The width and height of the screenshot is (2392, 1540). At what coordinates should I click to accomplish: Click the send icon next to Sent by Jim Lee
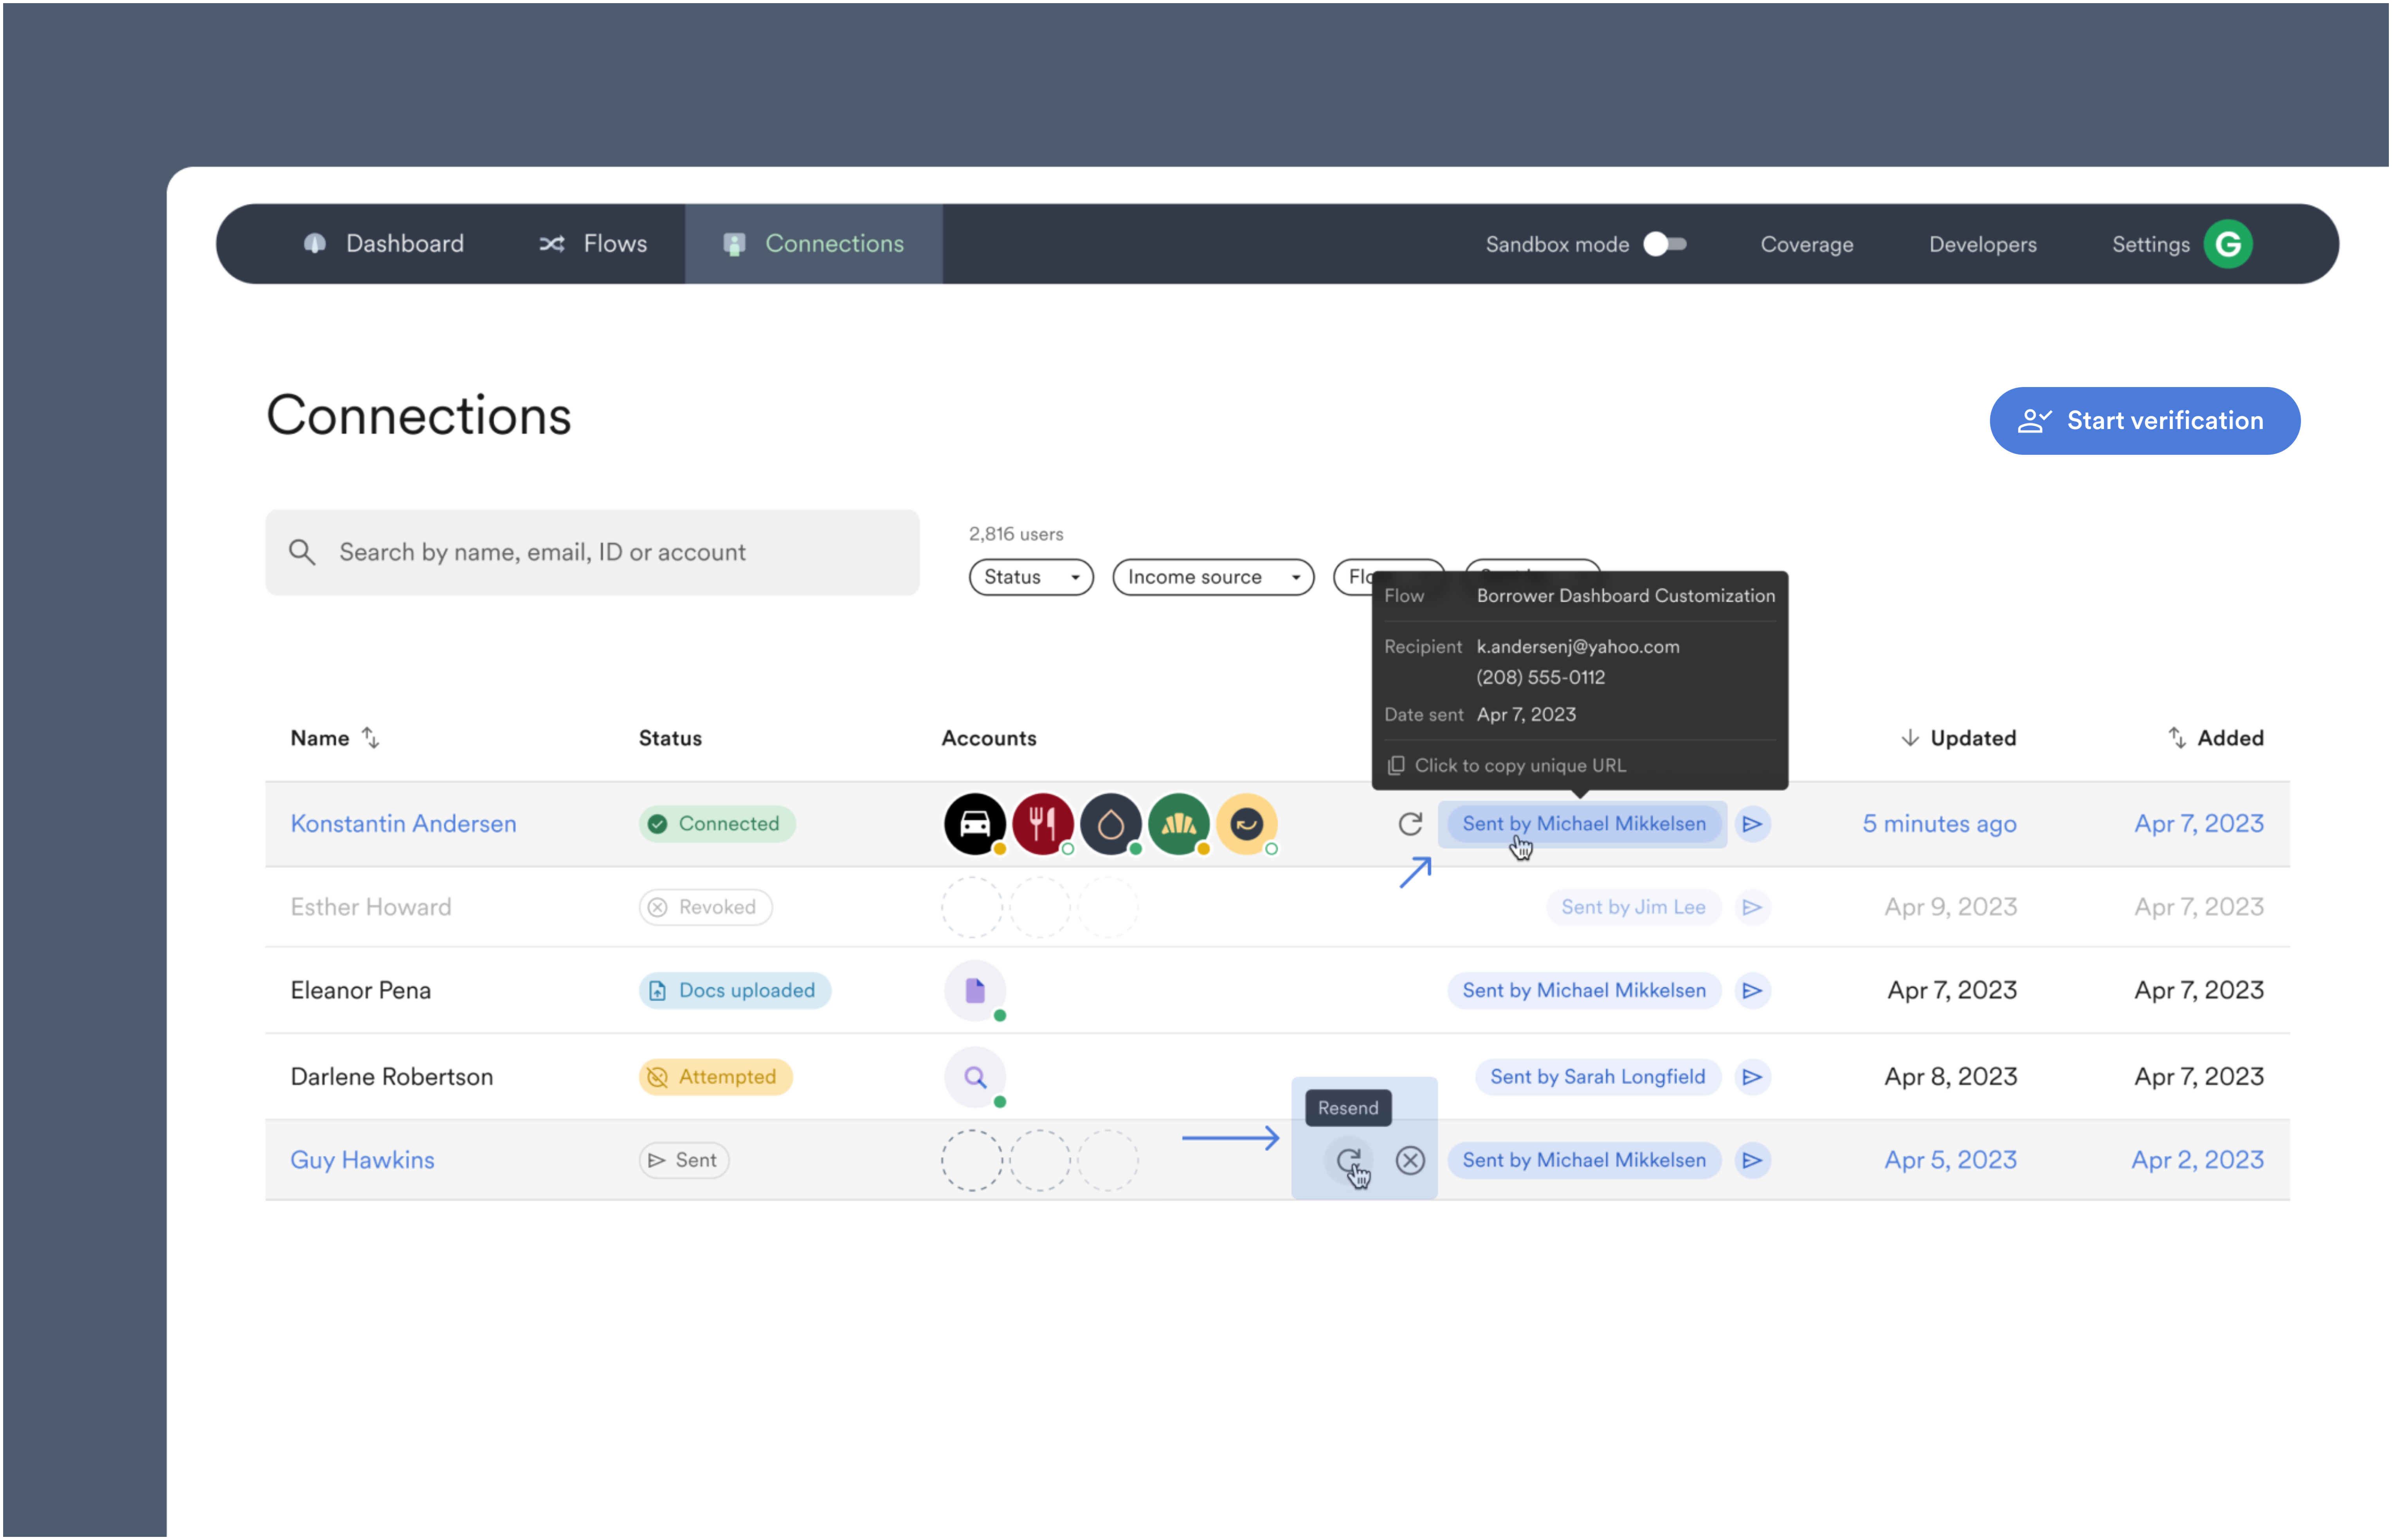click(x=1753, y=907)
